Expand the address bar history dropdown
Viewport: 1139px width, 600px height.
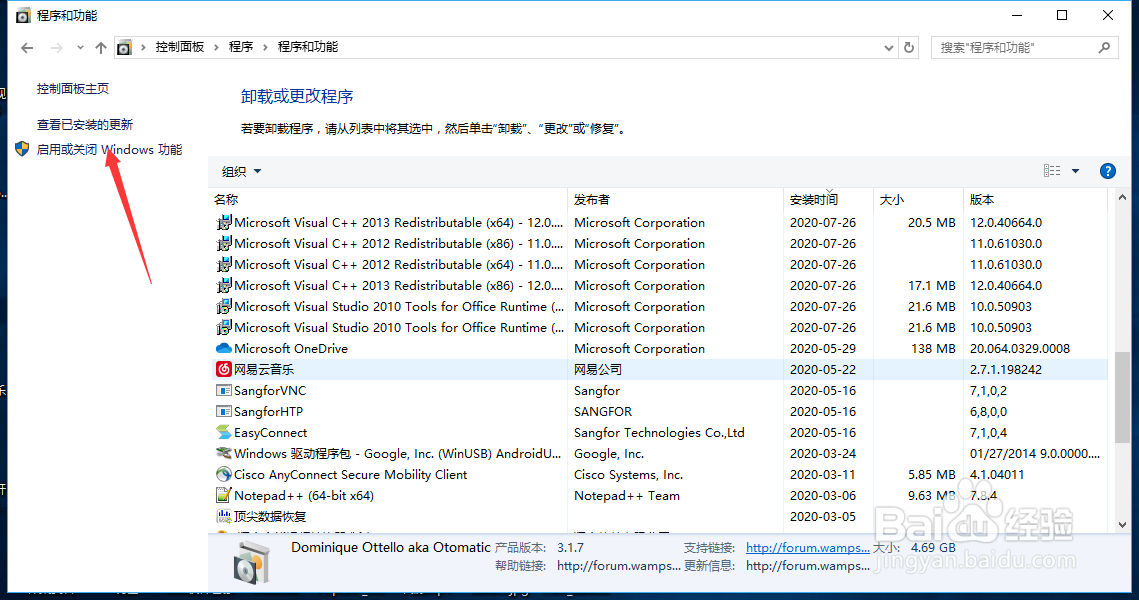pos(888,48)
